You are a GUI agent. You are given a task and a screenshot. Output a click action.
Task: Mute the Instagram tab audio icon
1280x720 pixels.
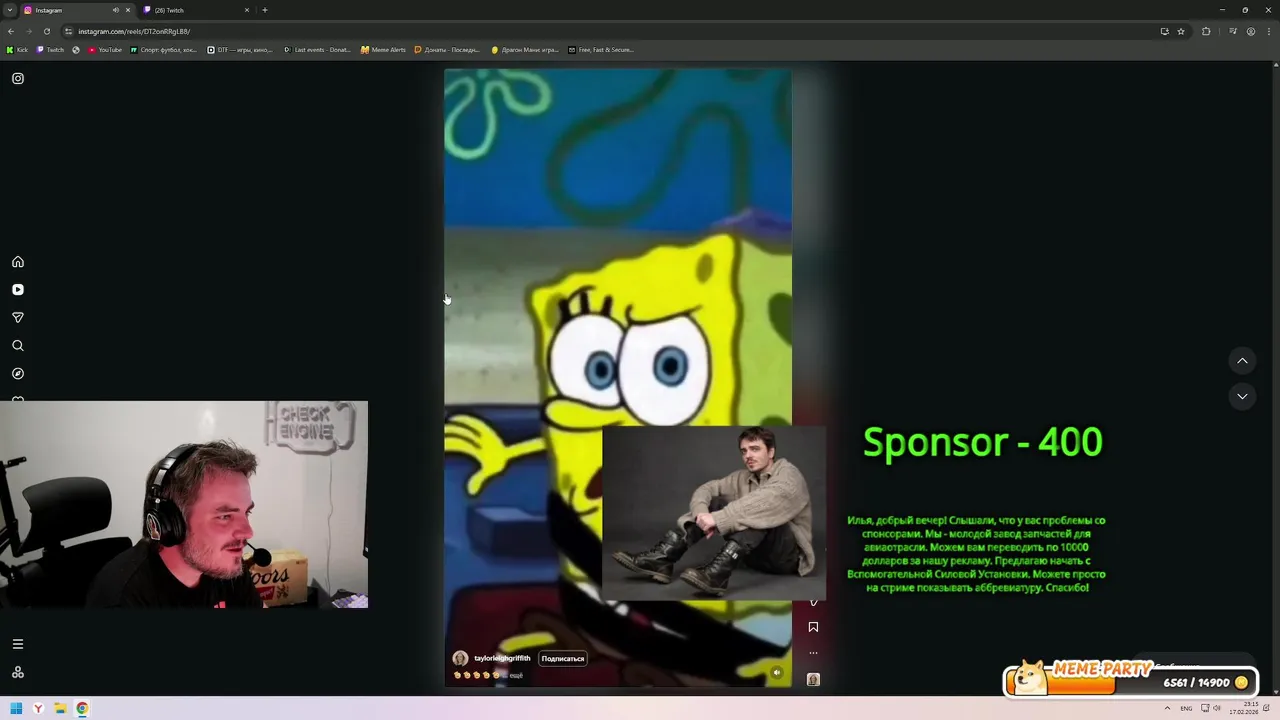116,10
